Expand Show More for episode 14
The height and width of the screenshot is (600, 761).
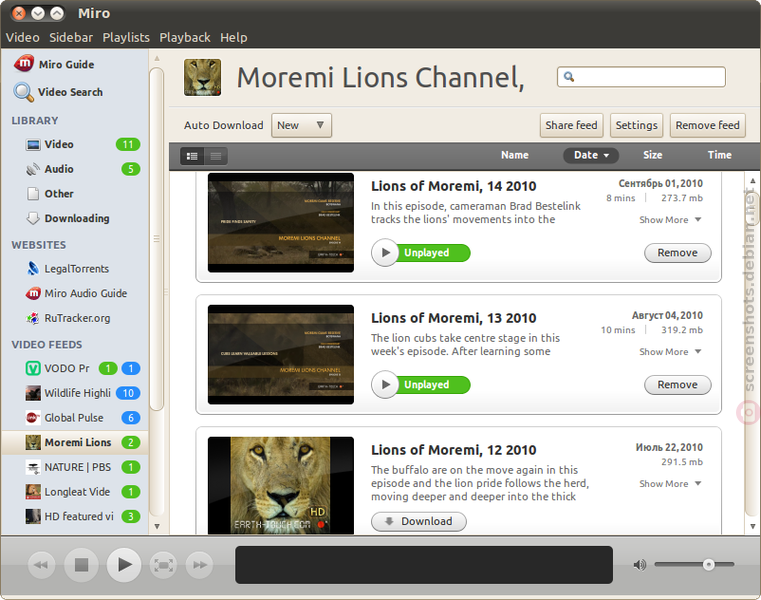(670, 220)
